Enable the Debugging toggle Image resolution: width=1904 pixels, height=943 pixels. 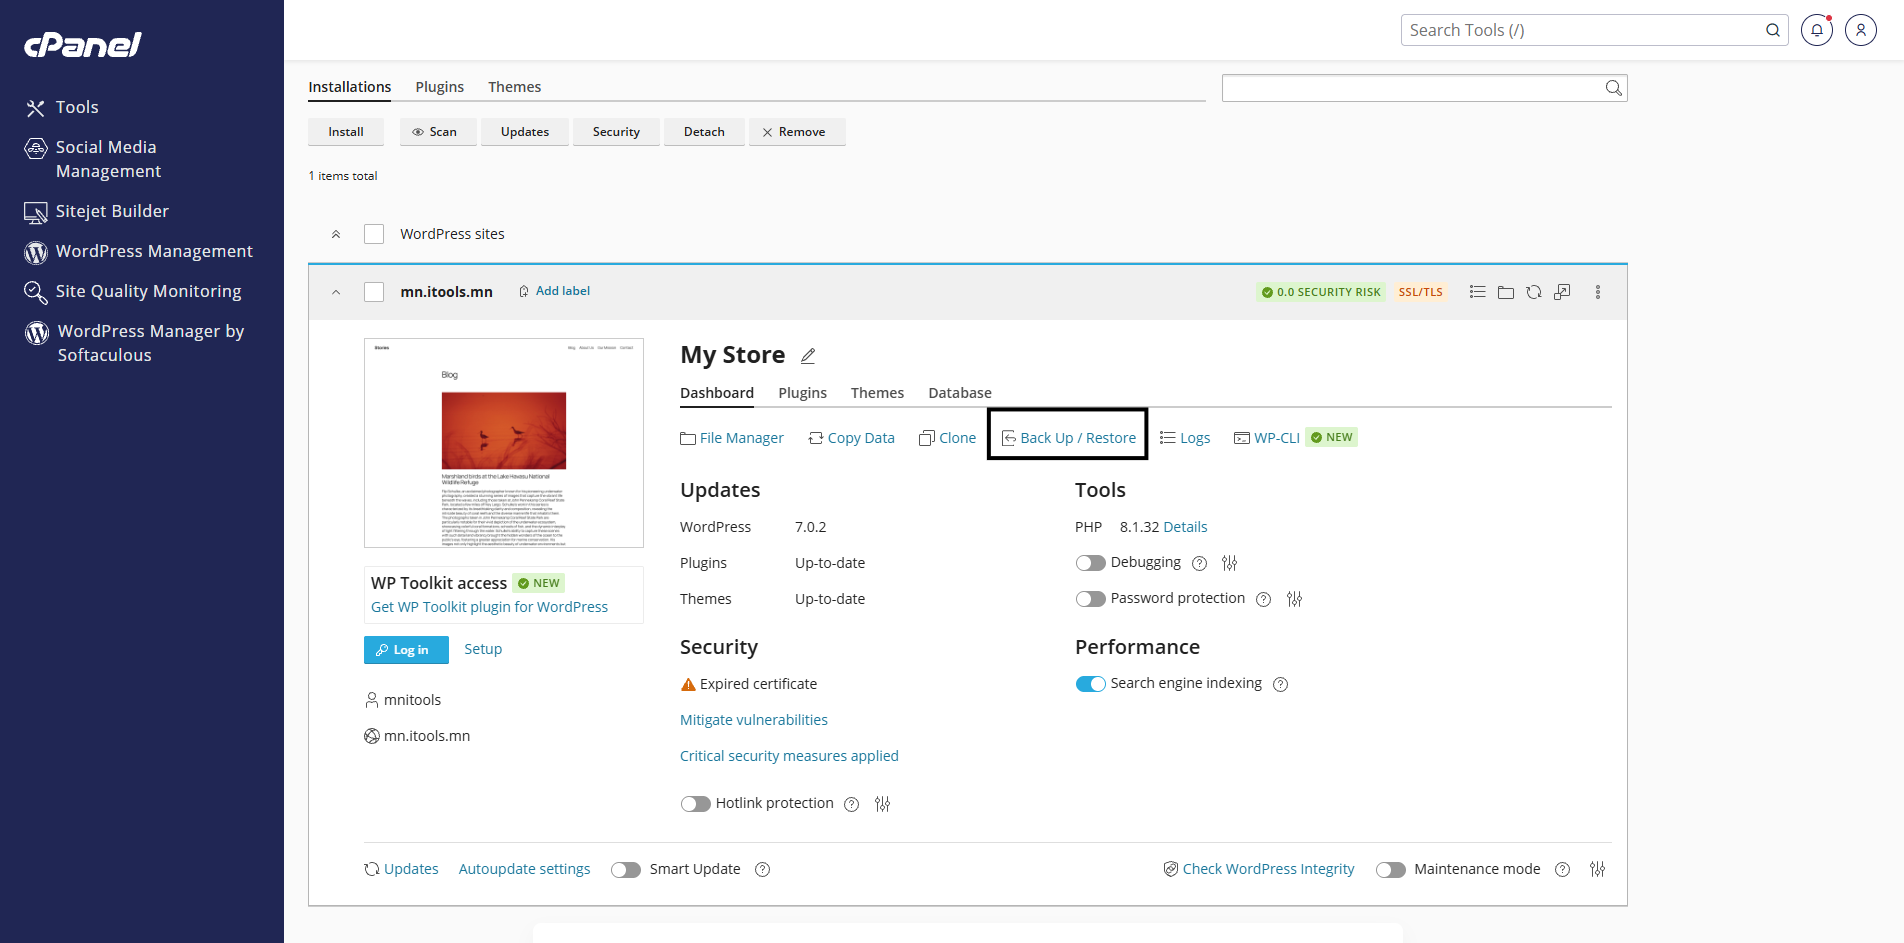point(1090,563)
